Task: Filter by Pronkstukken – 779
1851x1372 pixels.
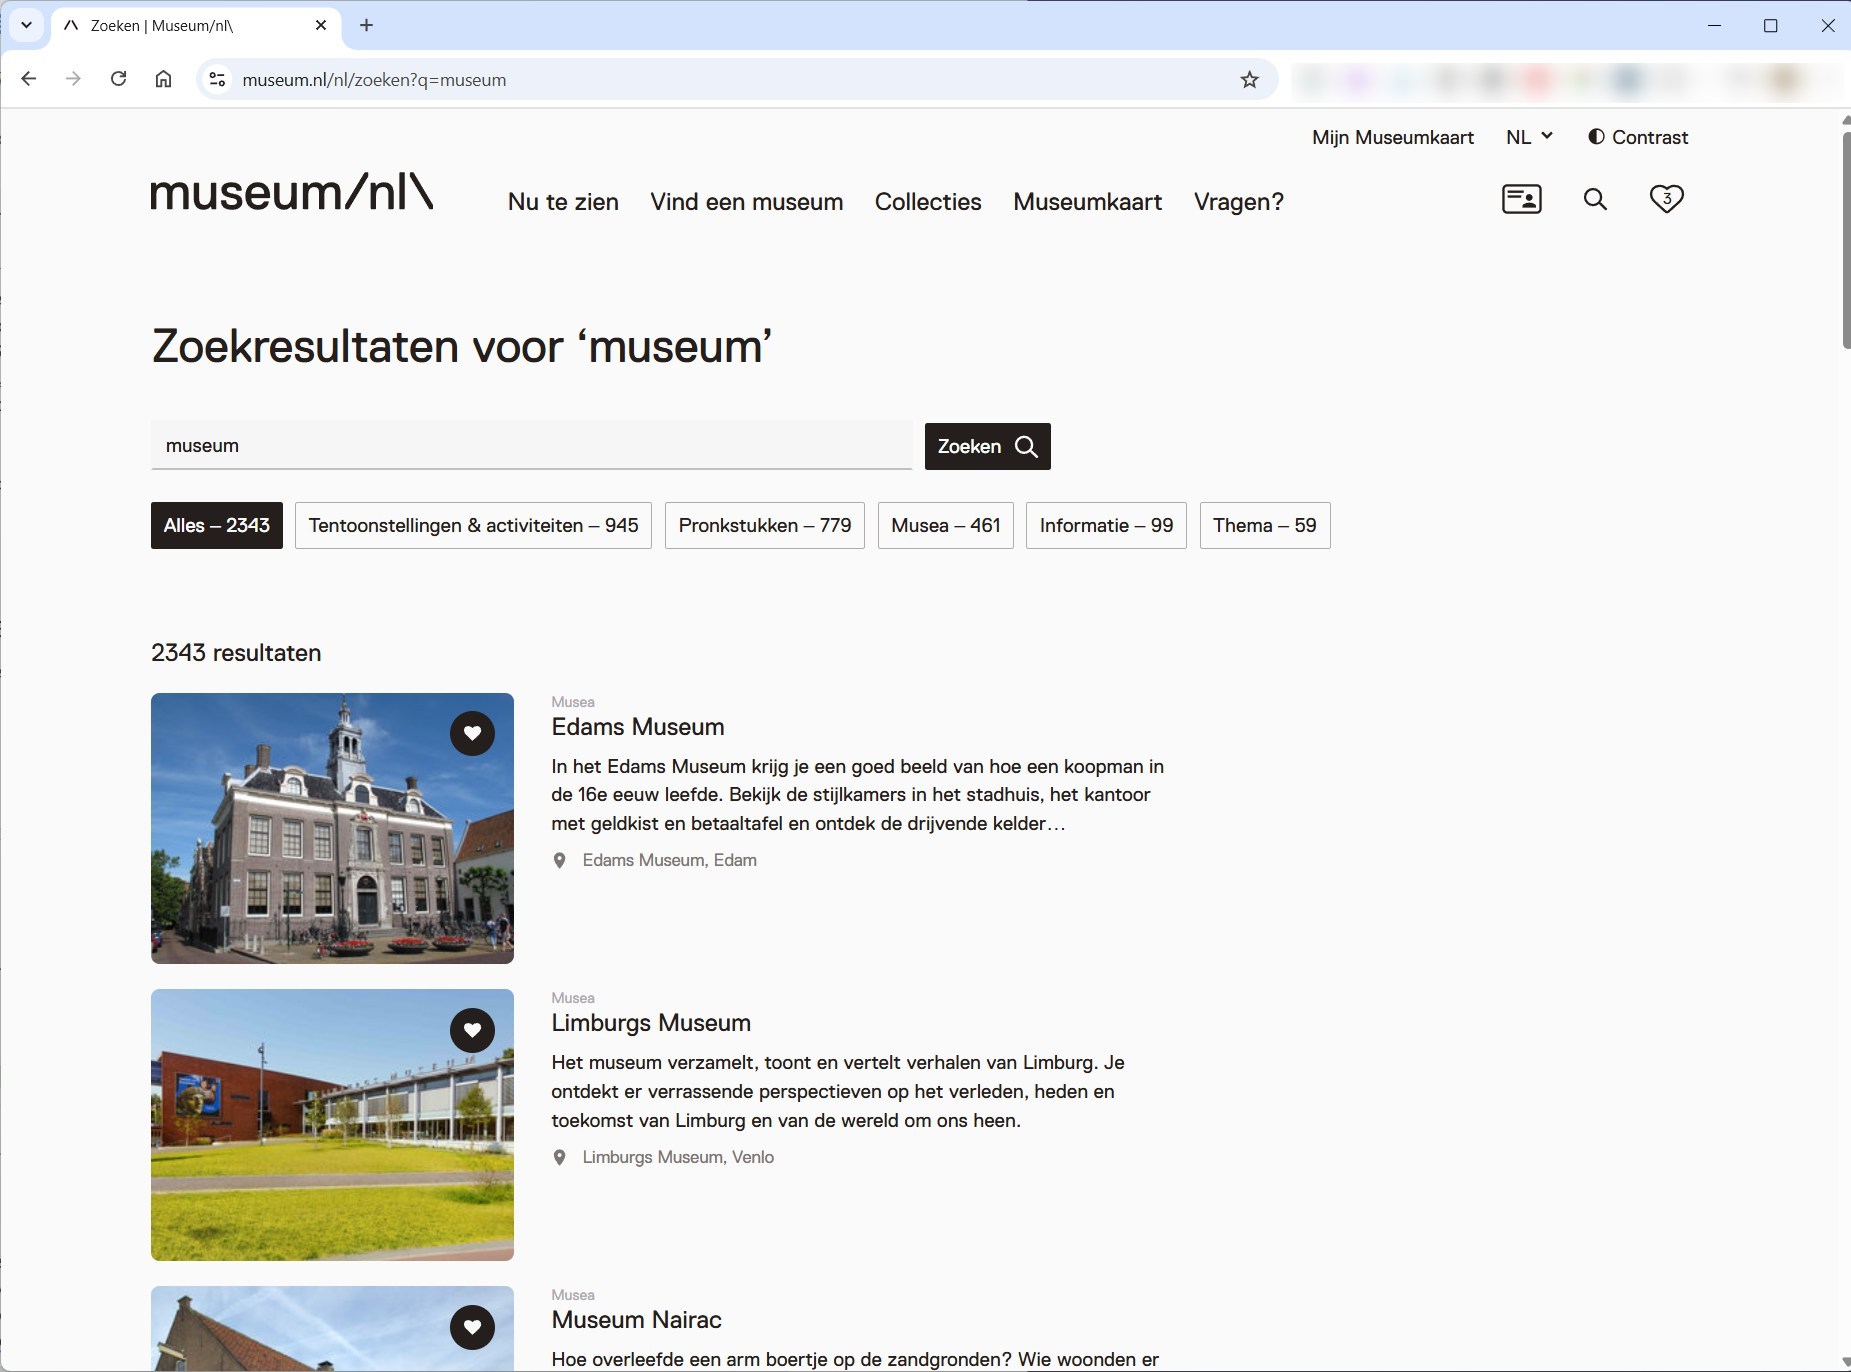Action: point(765,525)
